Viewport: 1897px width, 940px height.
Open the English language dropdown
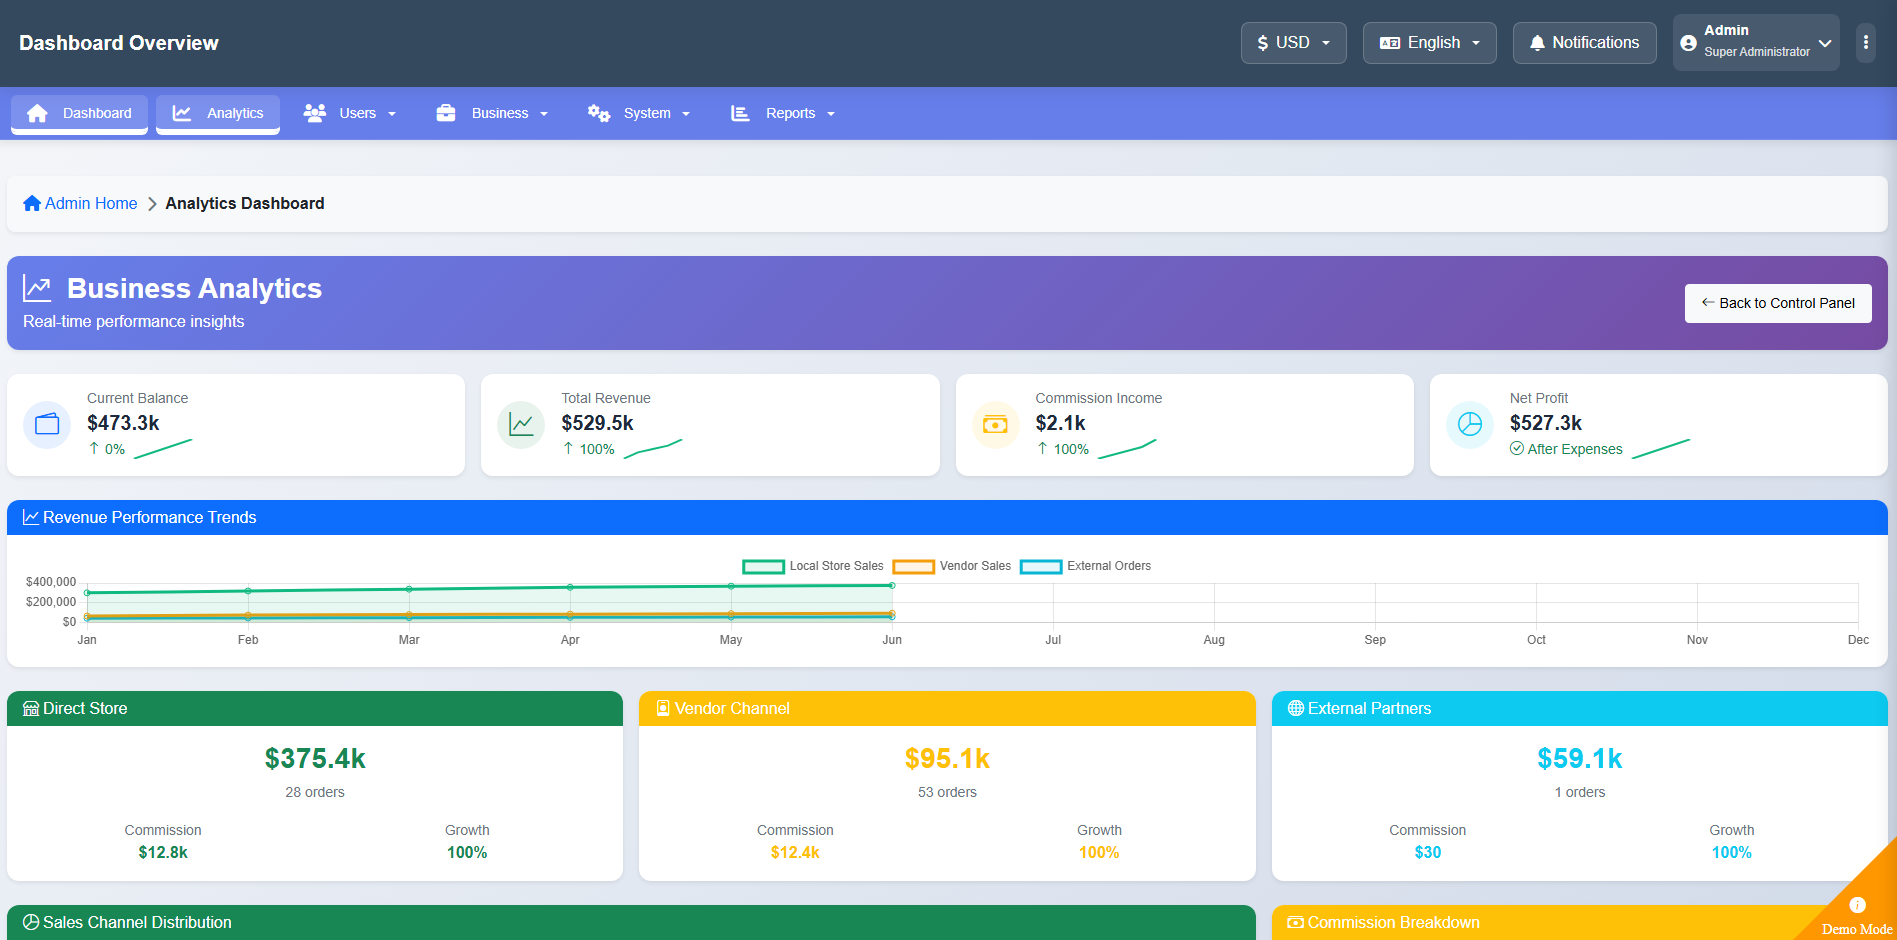click(1429, 43)
